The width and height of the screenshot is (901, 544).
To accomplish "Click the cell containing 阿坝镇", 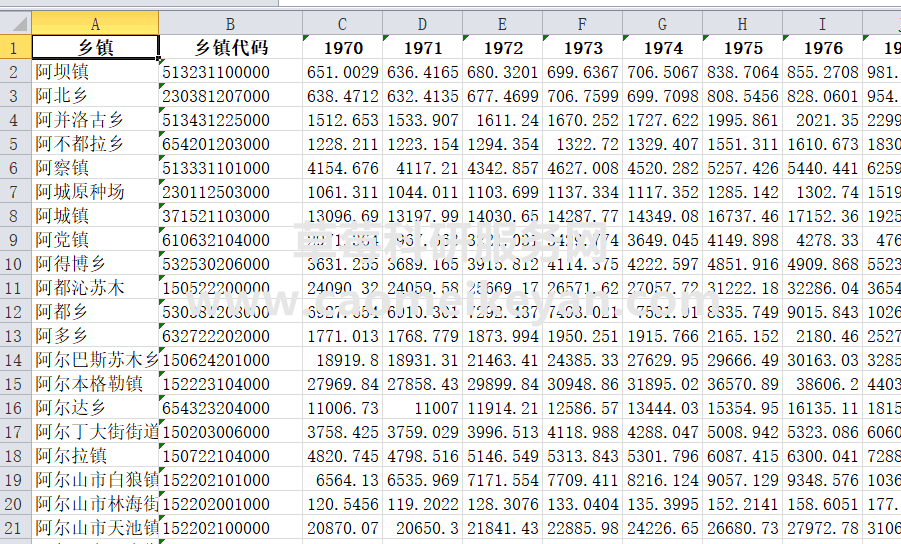I will tap(95, 71).
